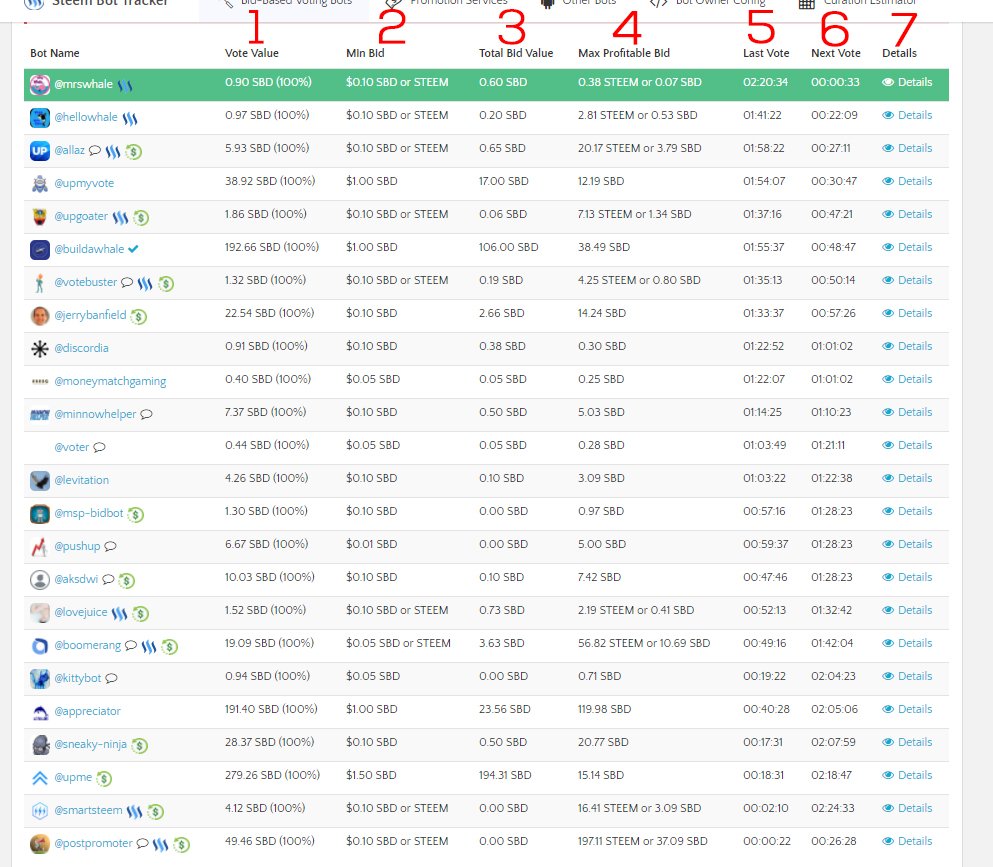The height and width of the screenshot is (867, 993).
Task: Click the Total Bid Value column header
Action: pyautogui.click(x=515, y=53)
